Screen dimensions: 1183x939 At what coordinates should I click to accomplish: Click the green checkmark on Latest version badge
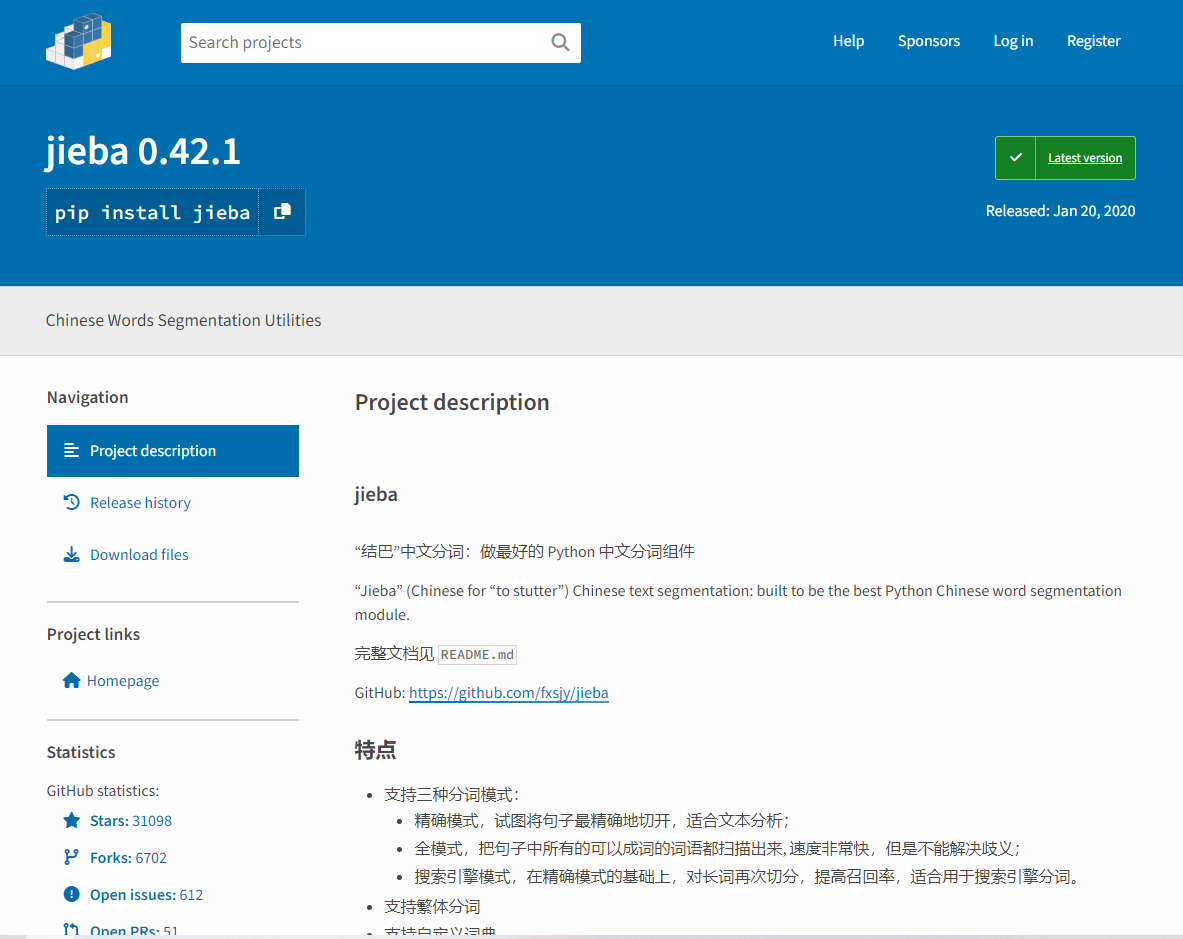[1014, 157]
